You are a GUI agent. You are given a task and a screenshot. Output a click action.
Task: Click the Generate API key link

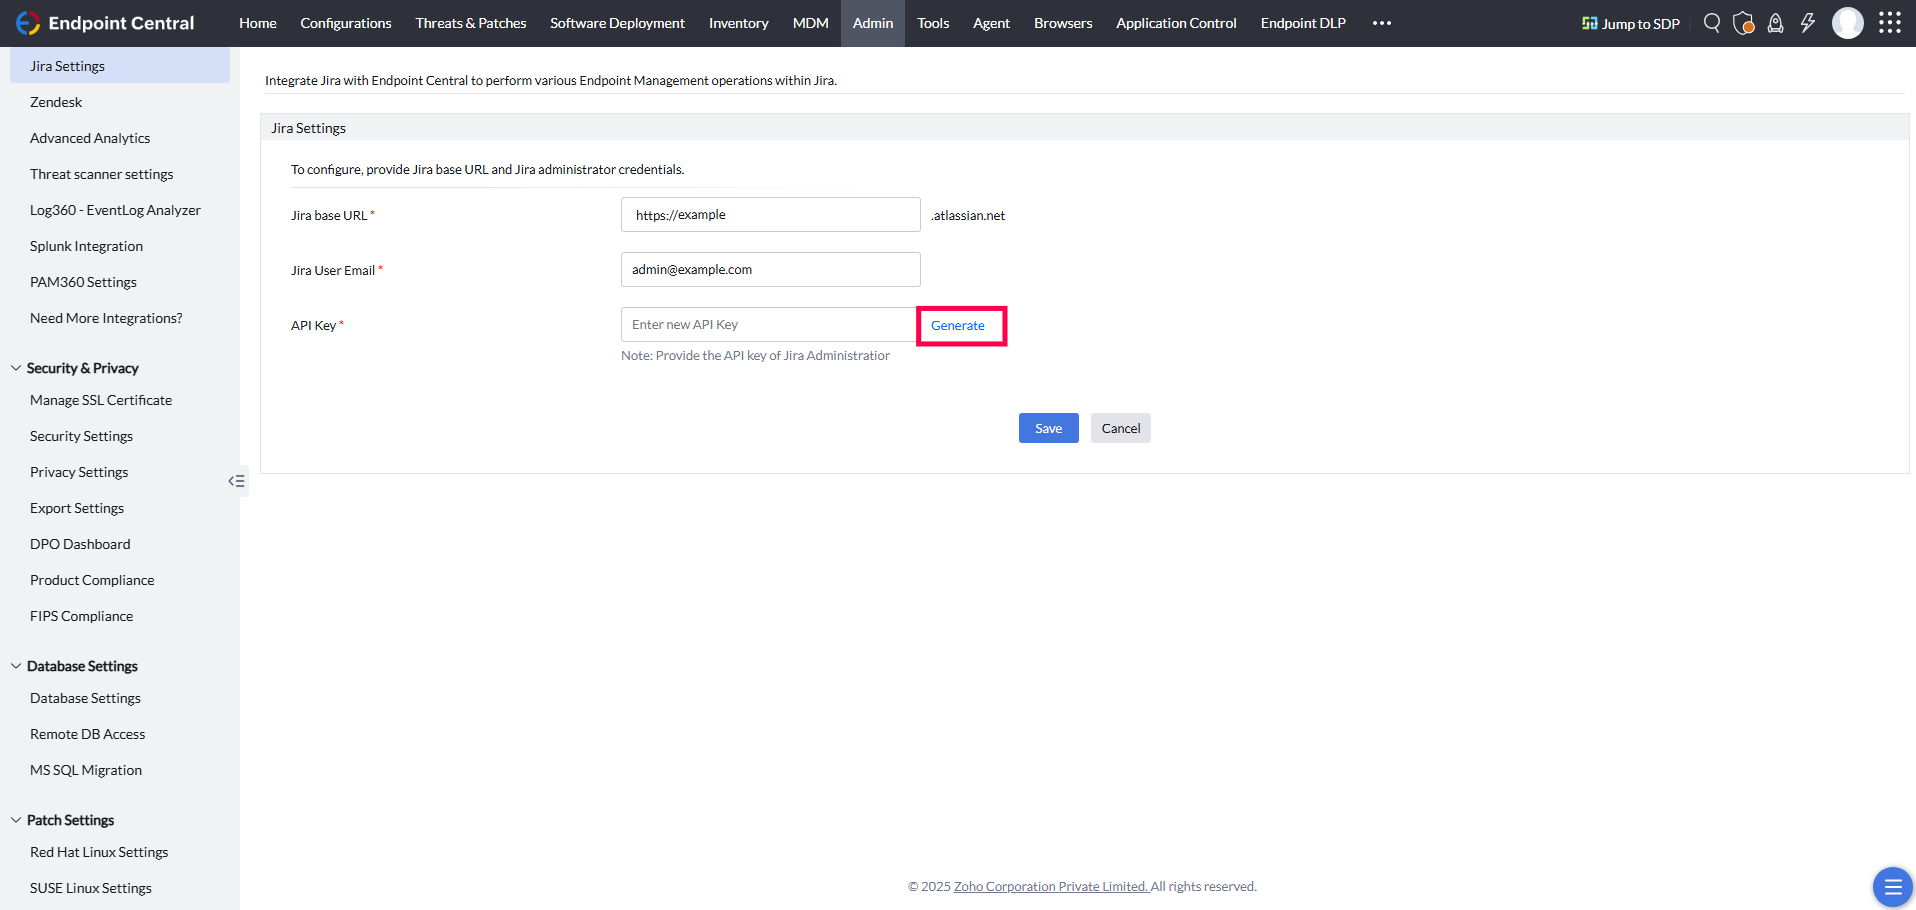click(958, 326)
